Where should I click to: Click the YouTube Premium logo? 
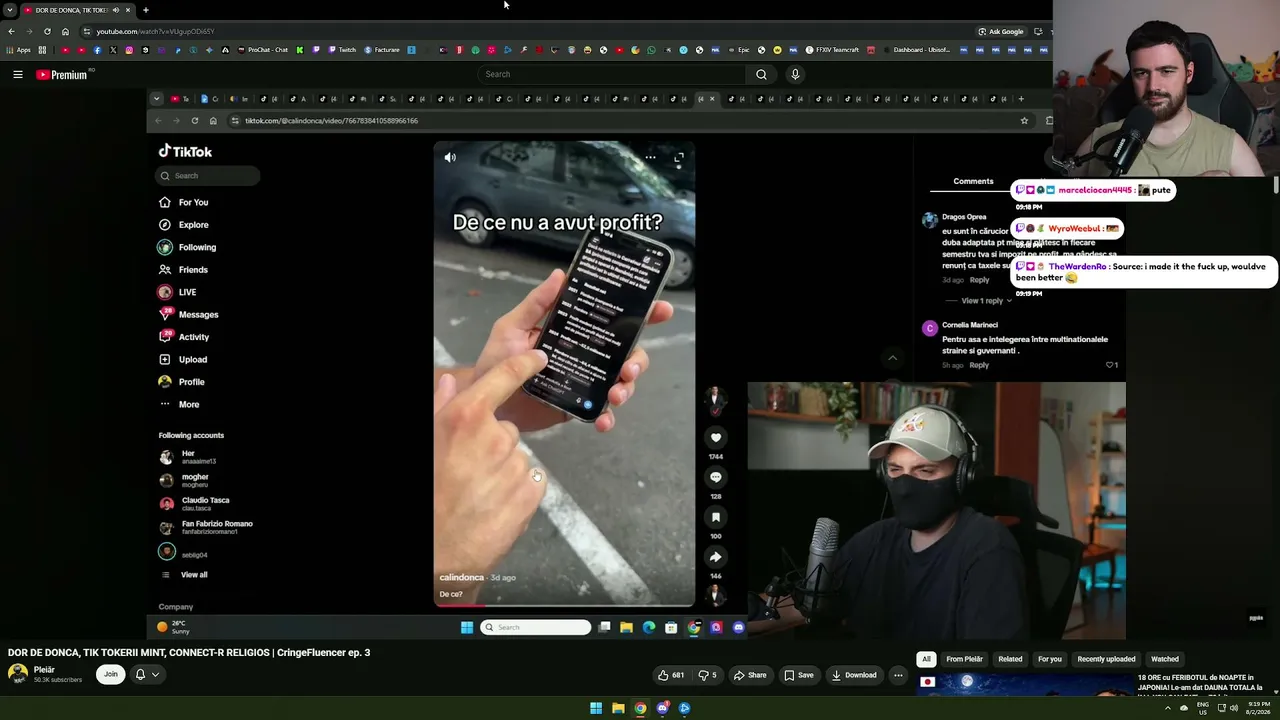click(62, 74)
